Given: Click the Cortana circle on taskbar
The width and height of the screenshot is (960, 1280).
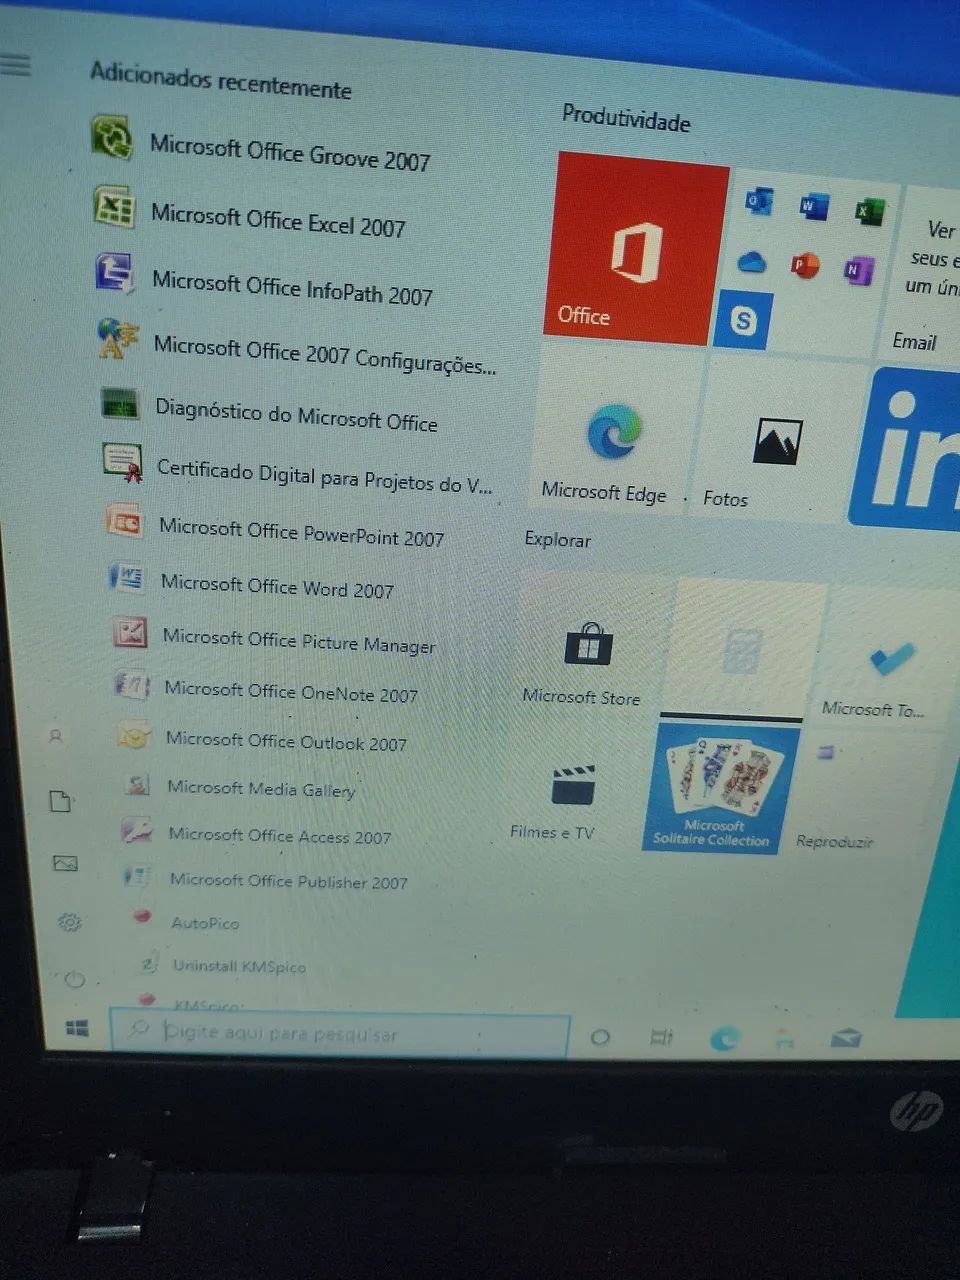Looking at the screenshot, I should 599,1037.
